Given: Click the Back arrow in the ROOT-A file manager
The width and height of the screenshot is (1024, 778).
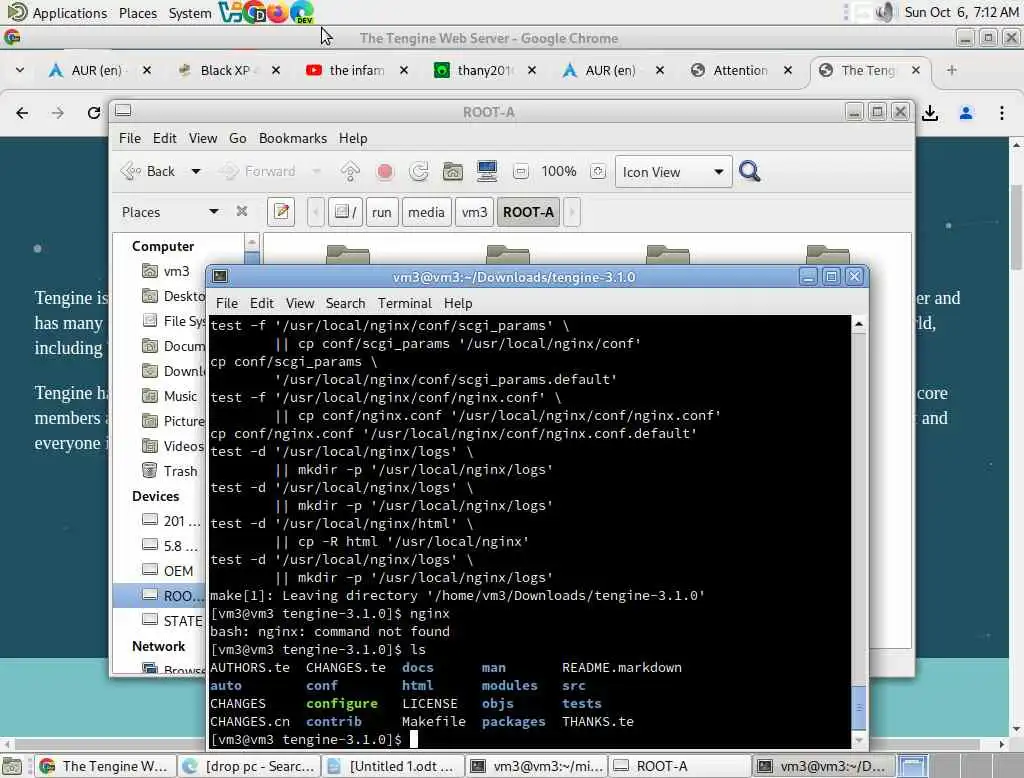Looking at the screenshot, I should 148,171.
